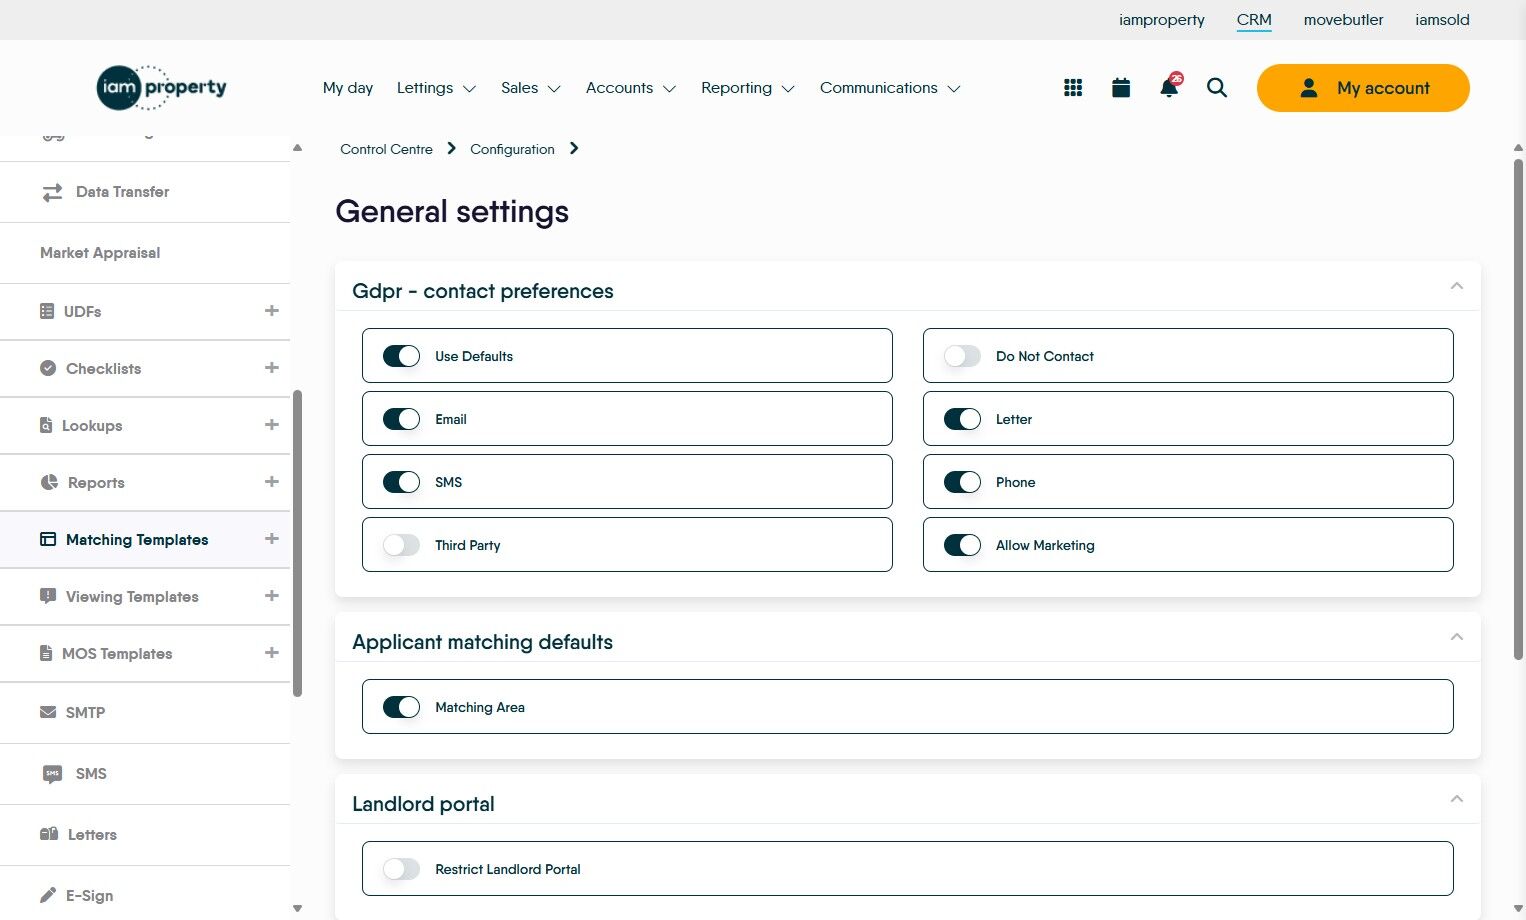Open the Lettings dropdown menu
The image size is (1526, 920).
436,88
